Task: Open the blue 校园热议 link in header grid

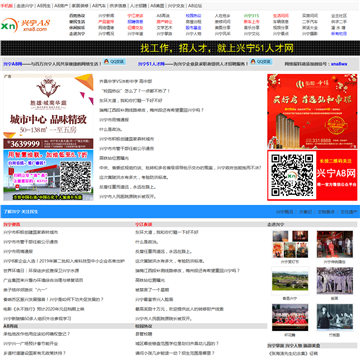Action: pos(193,16)
